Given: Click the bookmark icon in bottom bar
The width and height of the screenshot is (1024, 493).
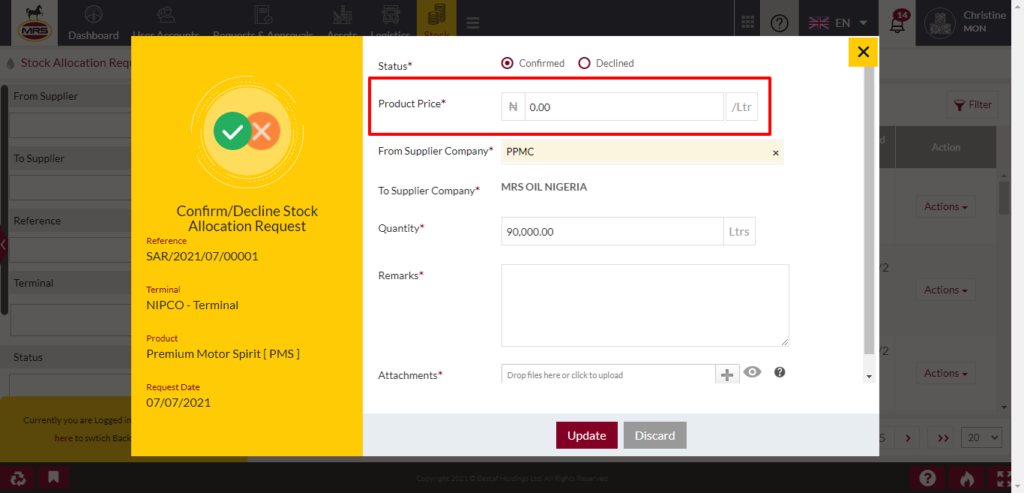Looking at the screenshot, I should point(54,479).
